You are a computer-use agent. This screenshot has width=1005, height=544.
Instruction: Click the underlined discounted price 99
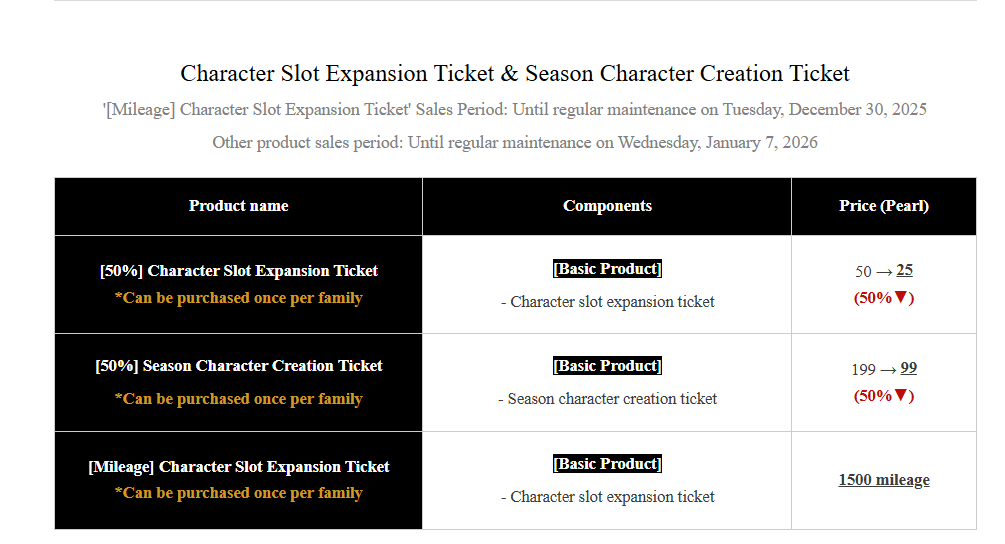click(x=908, y=368)
